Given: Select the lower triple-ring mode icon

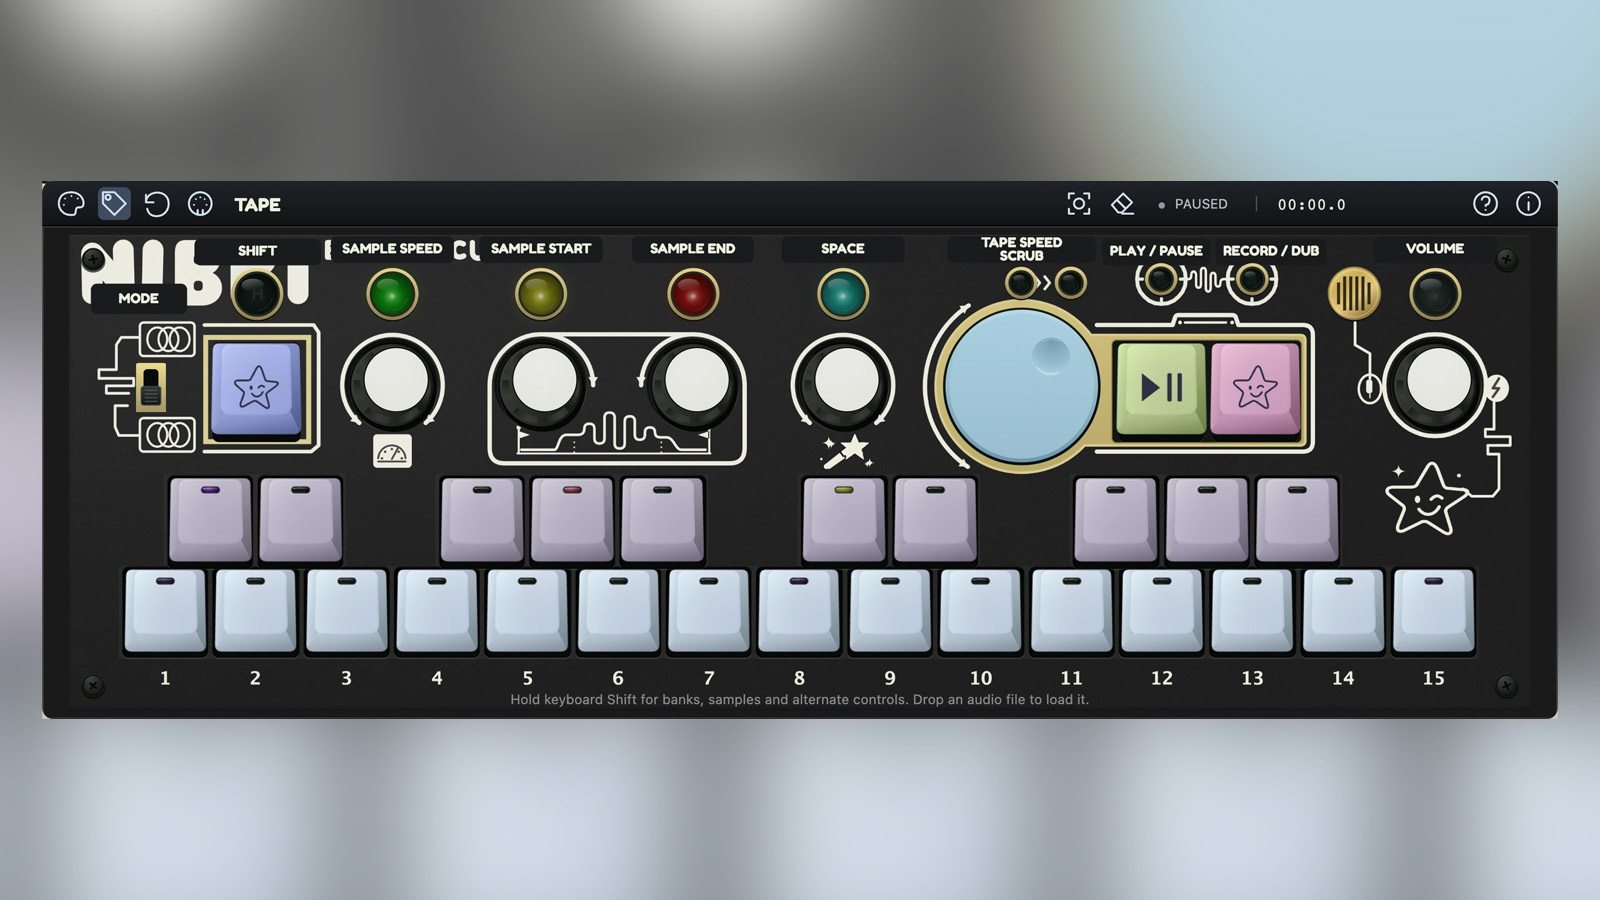Looking at the screenshot, I should pyautogui.click(x=168, y=435).
